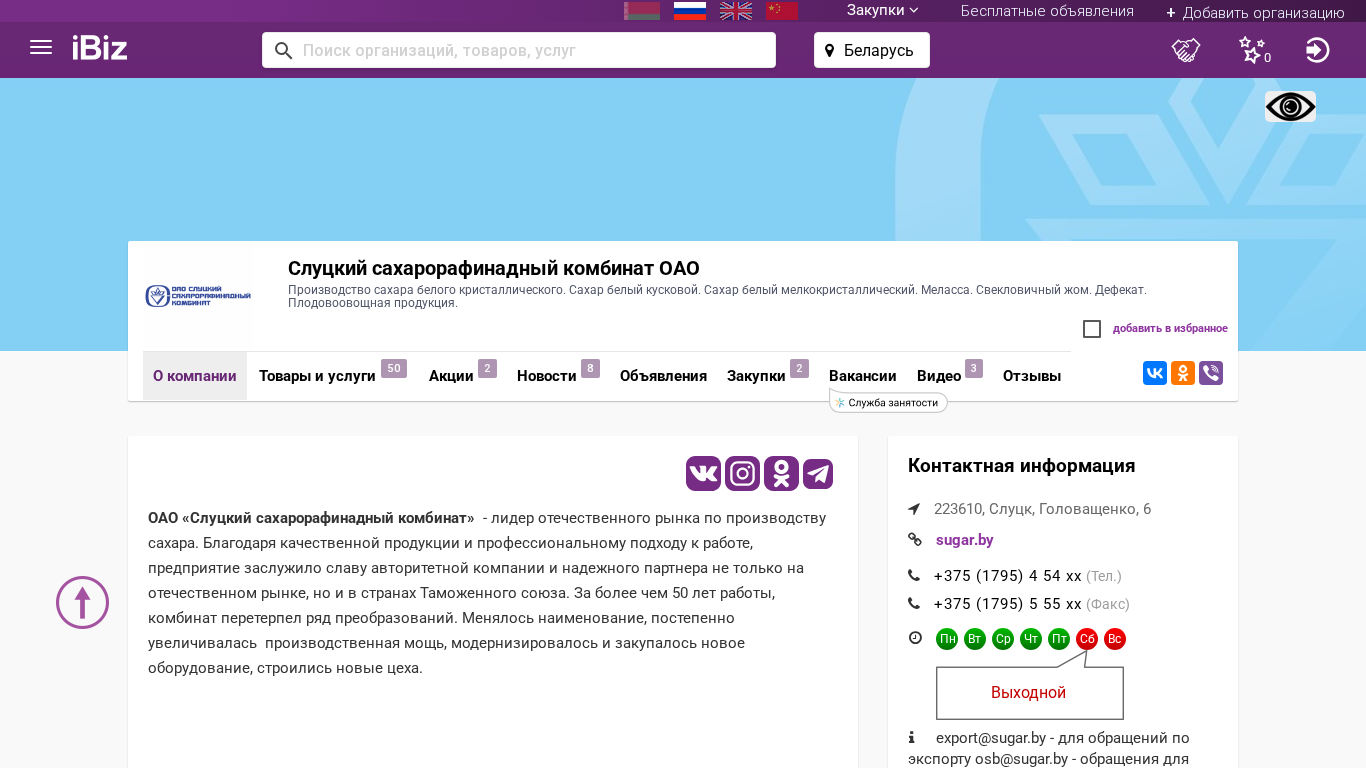Click the scroll-to-top arrow button

pos(82,602)
